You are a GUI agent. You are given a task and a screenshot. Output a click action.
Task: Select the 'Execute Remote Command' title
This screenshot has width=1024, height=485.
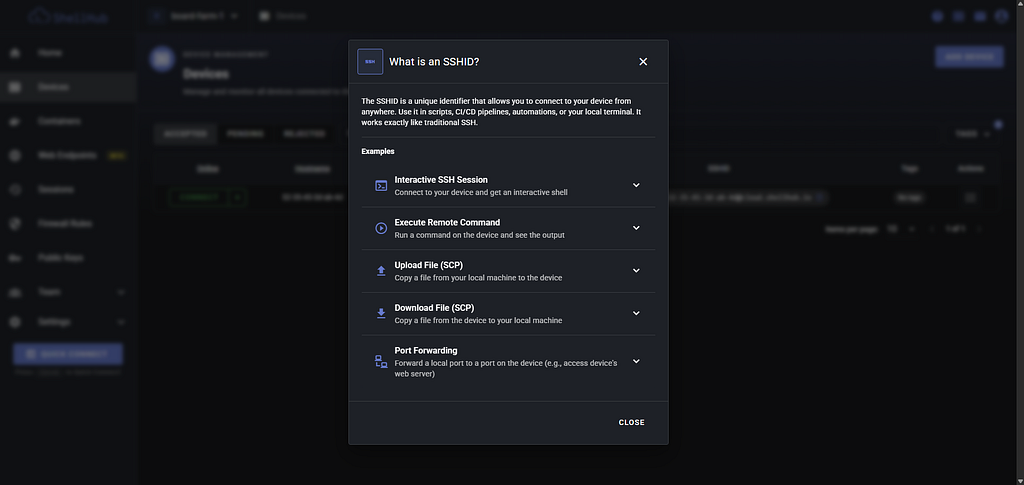[x=447, y=223]
